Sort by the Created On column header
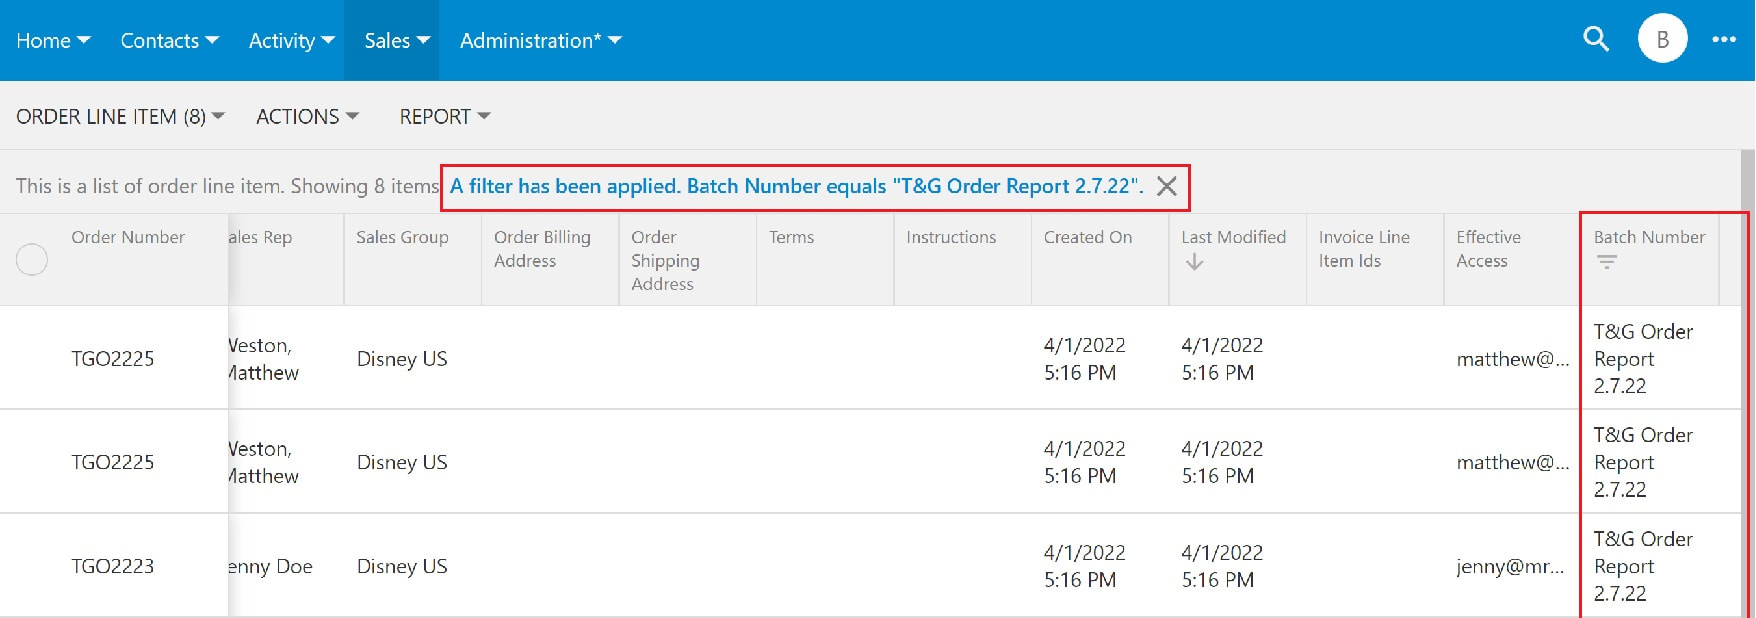The image size is (1756, 618). [1087, 237]
